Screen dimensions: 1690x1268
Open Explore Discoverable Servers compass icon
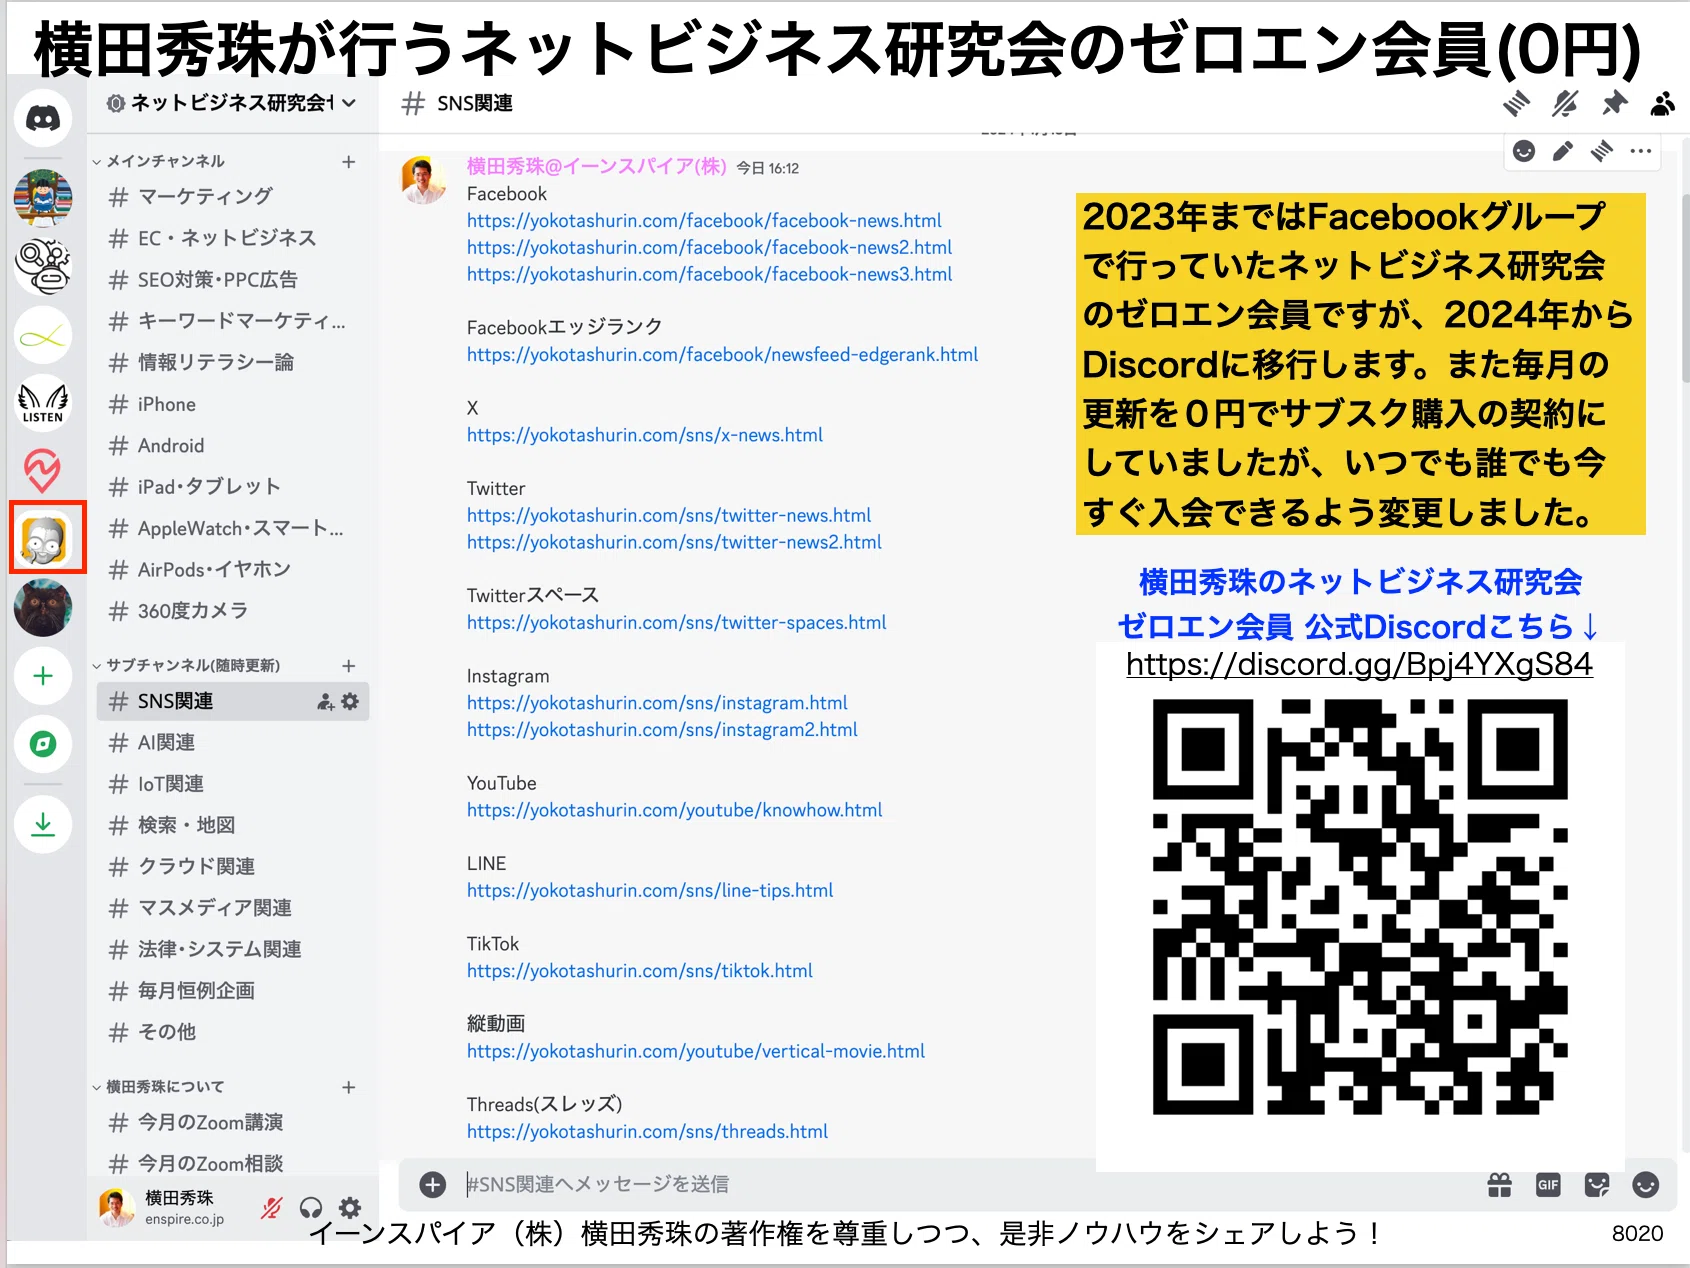click(43, 743)
